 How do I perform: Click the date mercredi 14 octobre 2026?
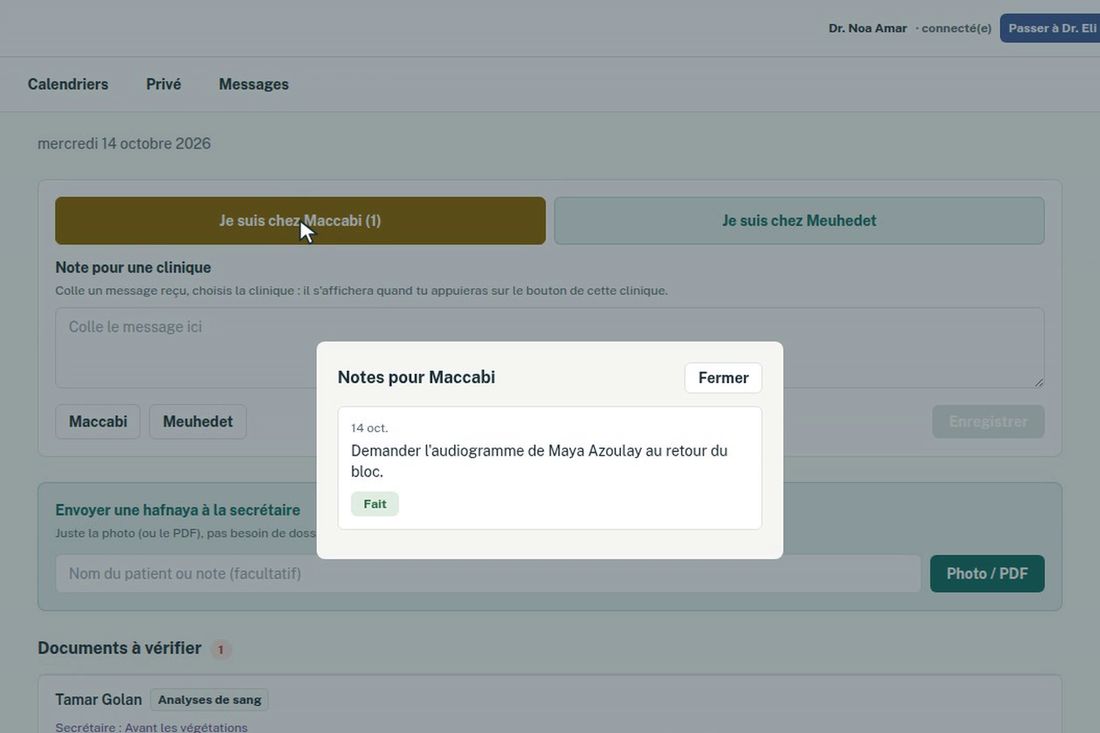point(124,143)
